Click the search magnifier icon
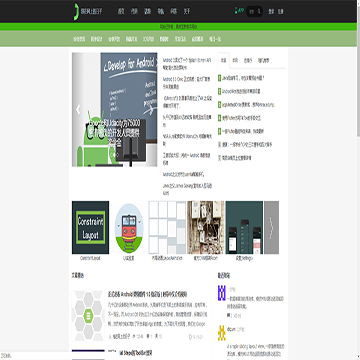 coord(259,11)
